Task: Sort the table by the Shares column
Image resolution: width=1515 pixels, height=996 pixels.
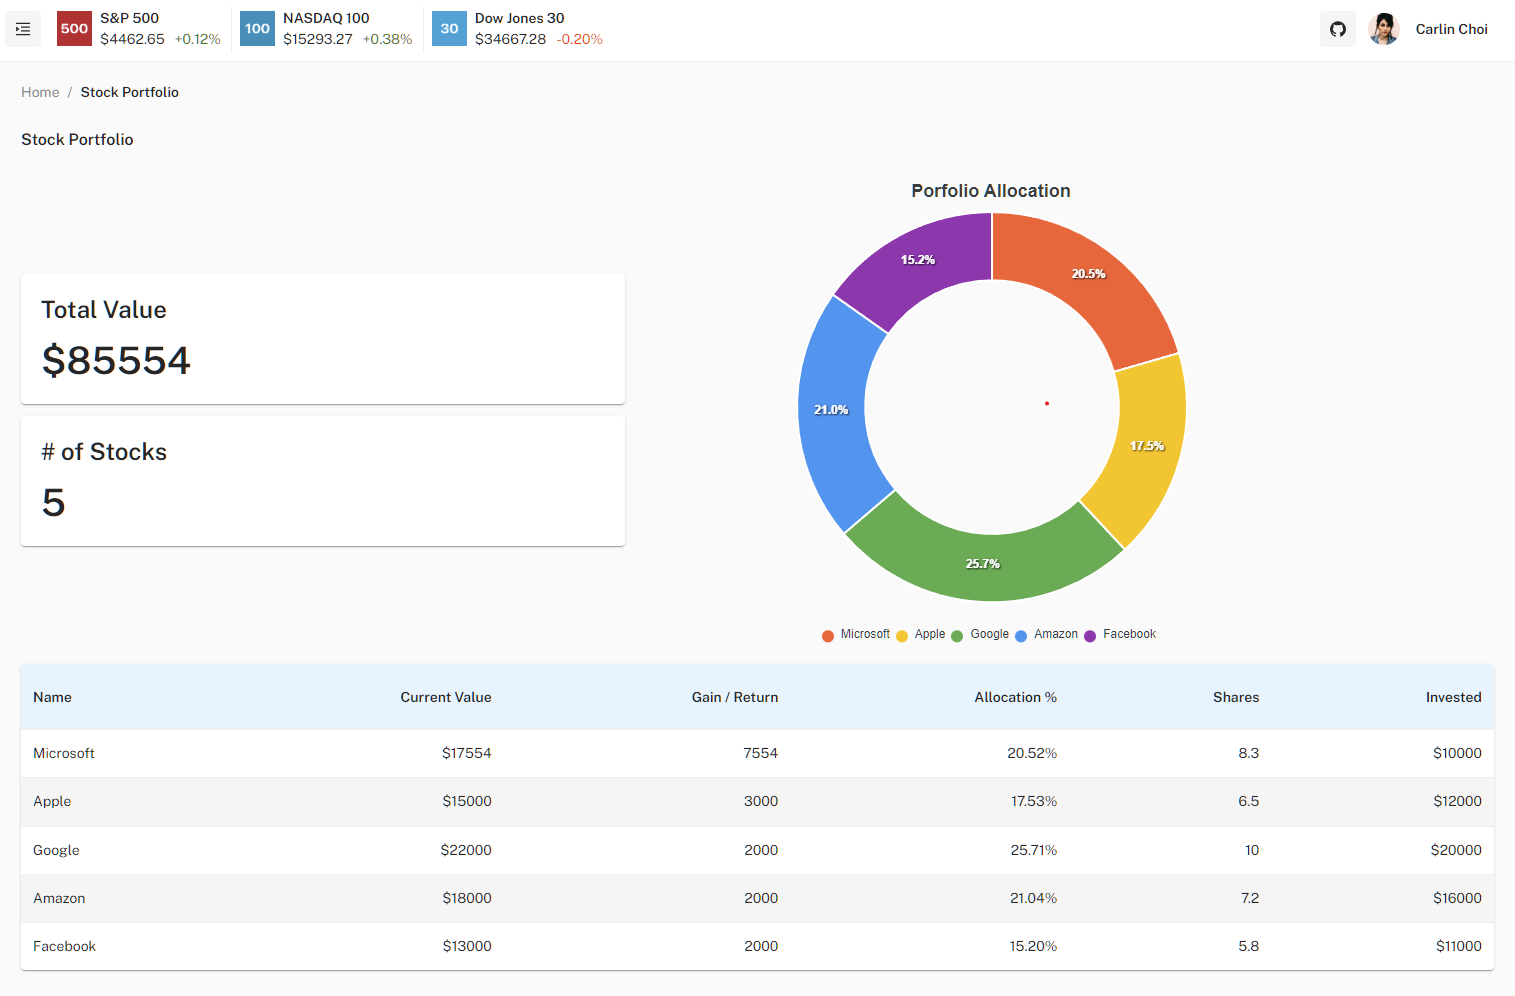Action: pos(1236,697)
